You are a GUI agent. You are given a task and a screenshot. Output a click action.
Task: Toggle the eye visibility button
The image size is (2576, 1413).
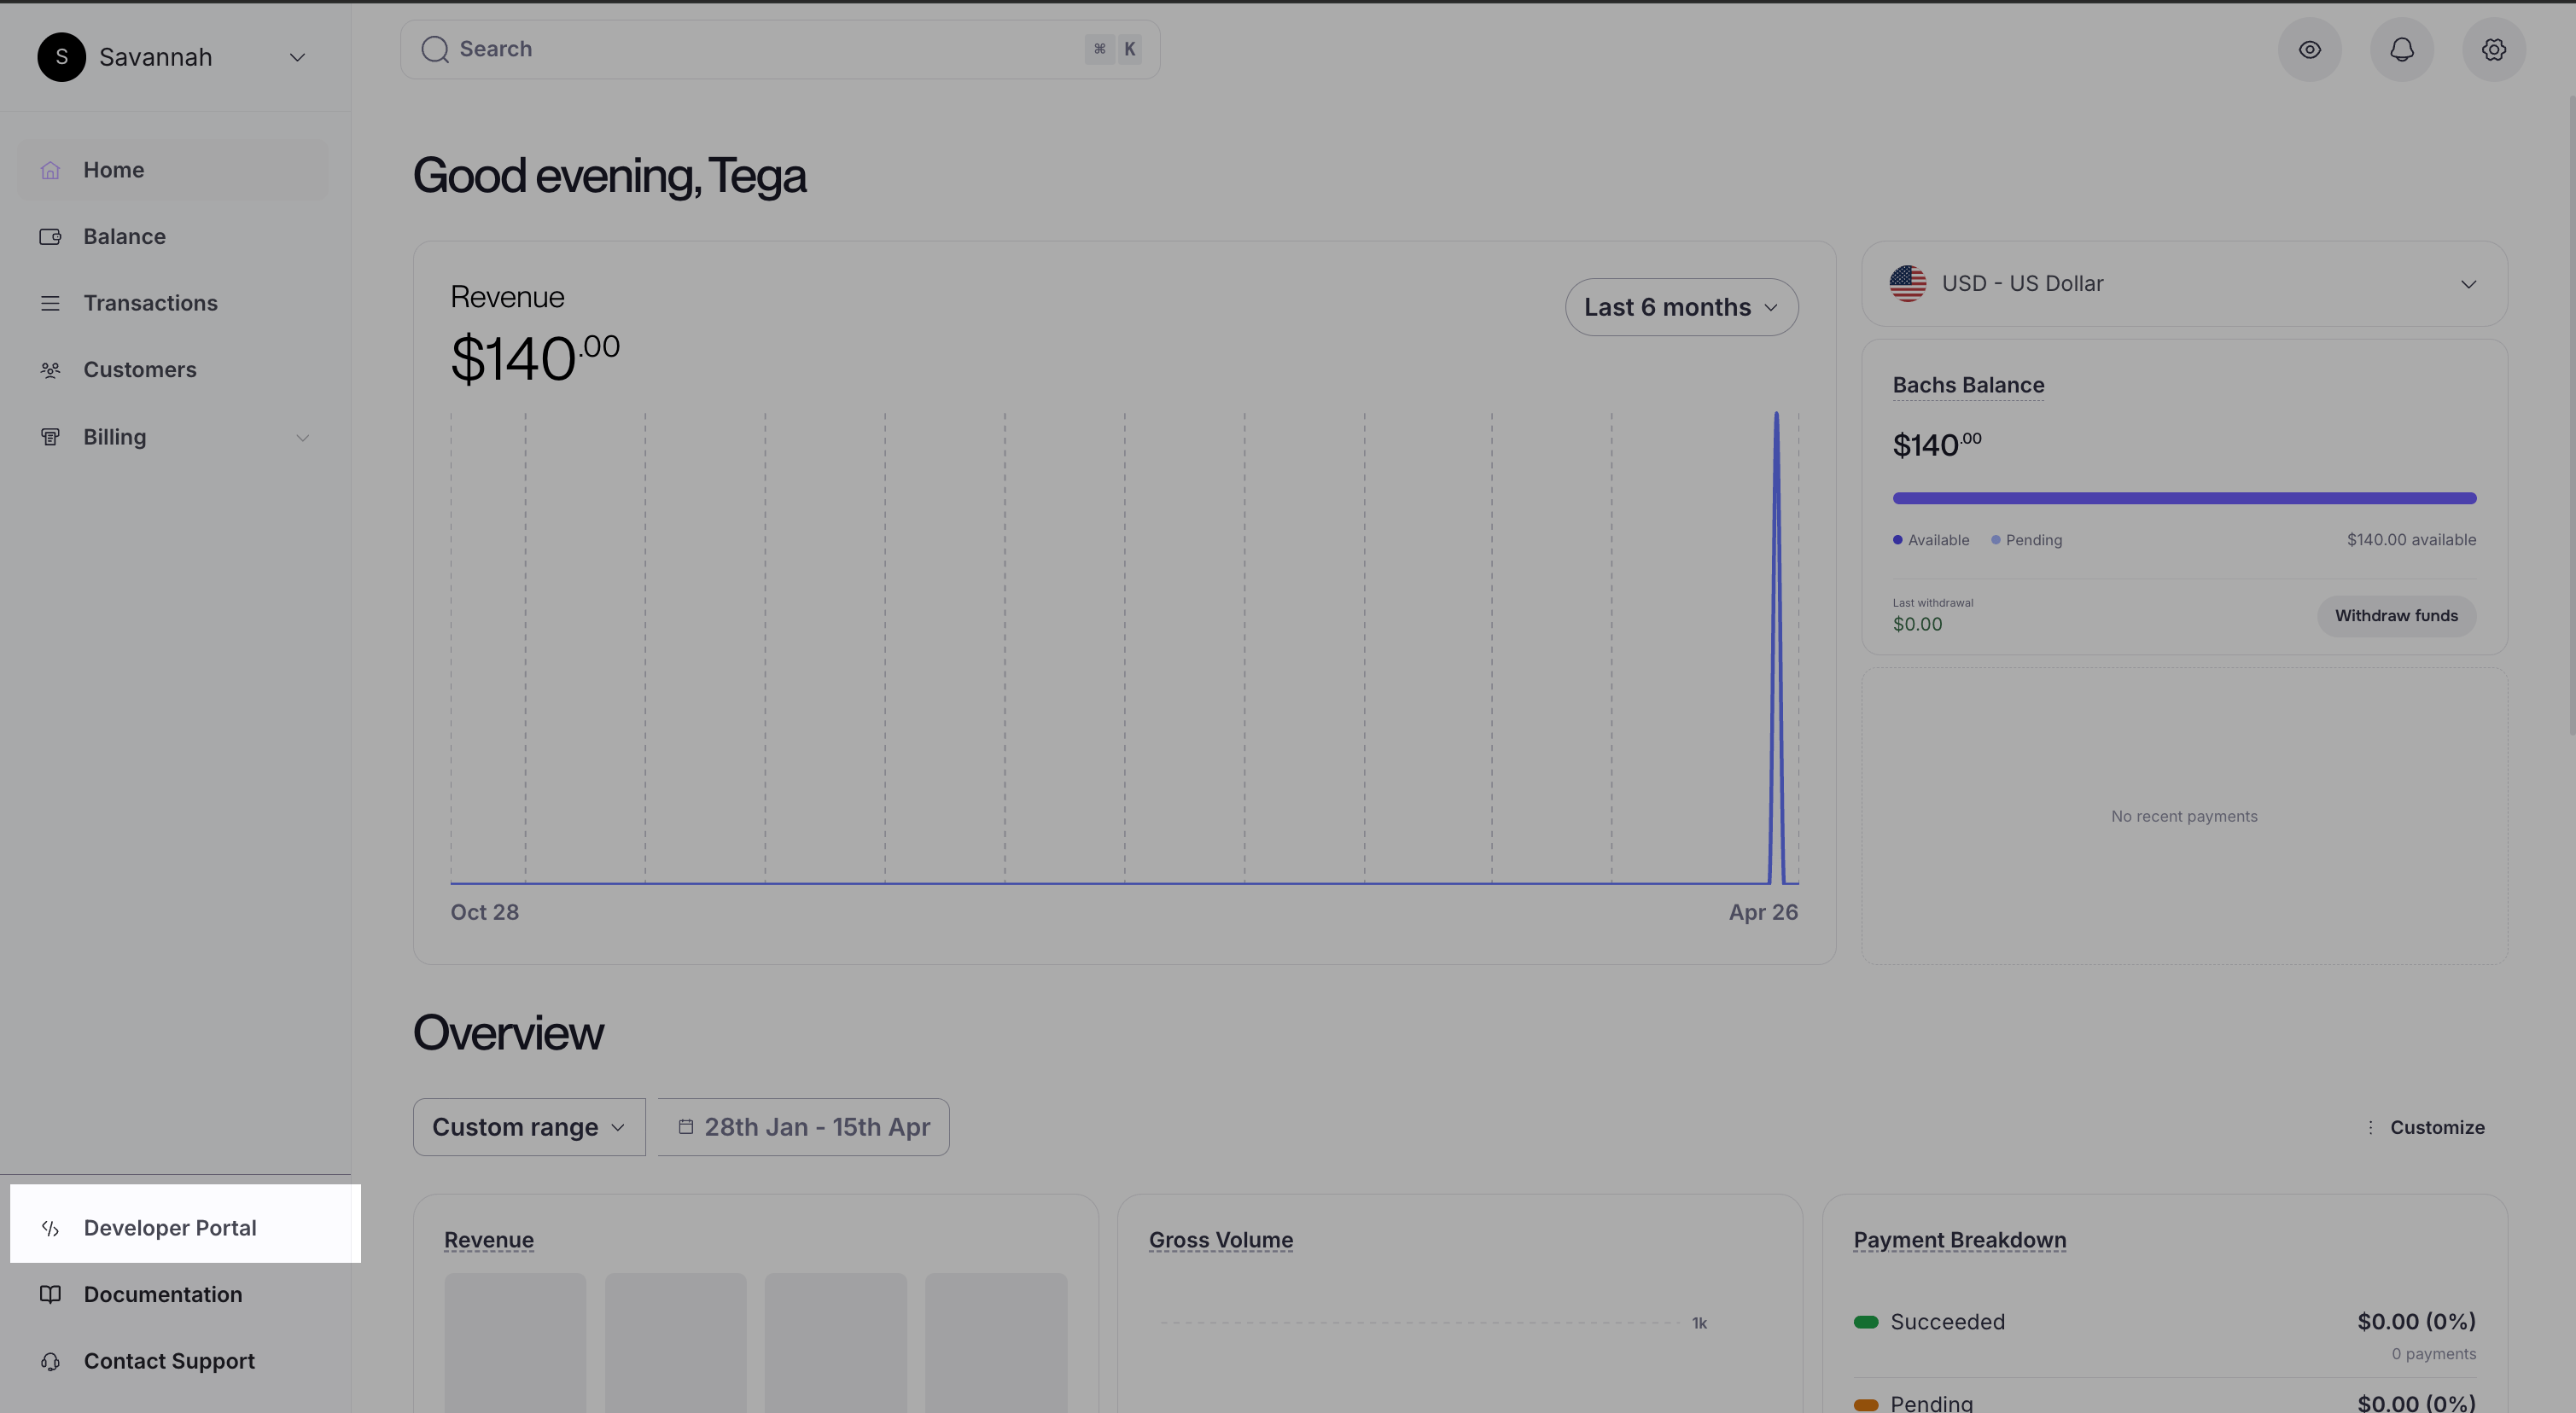click(2309, 49)
